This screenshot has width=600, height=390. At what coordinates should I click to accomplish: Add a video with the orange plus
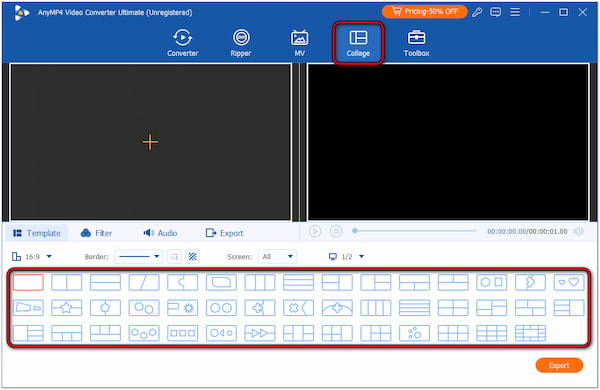tap(150, 142)
